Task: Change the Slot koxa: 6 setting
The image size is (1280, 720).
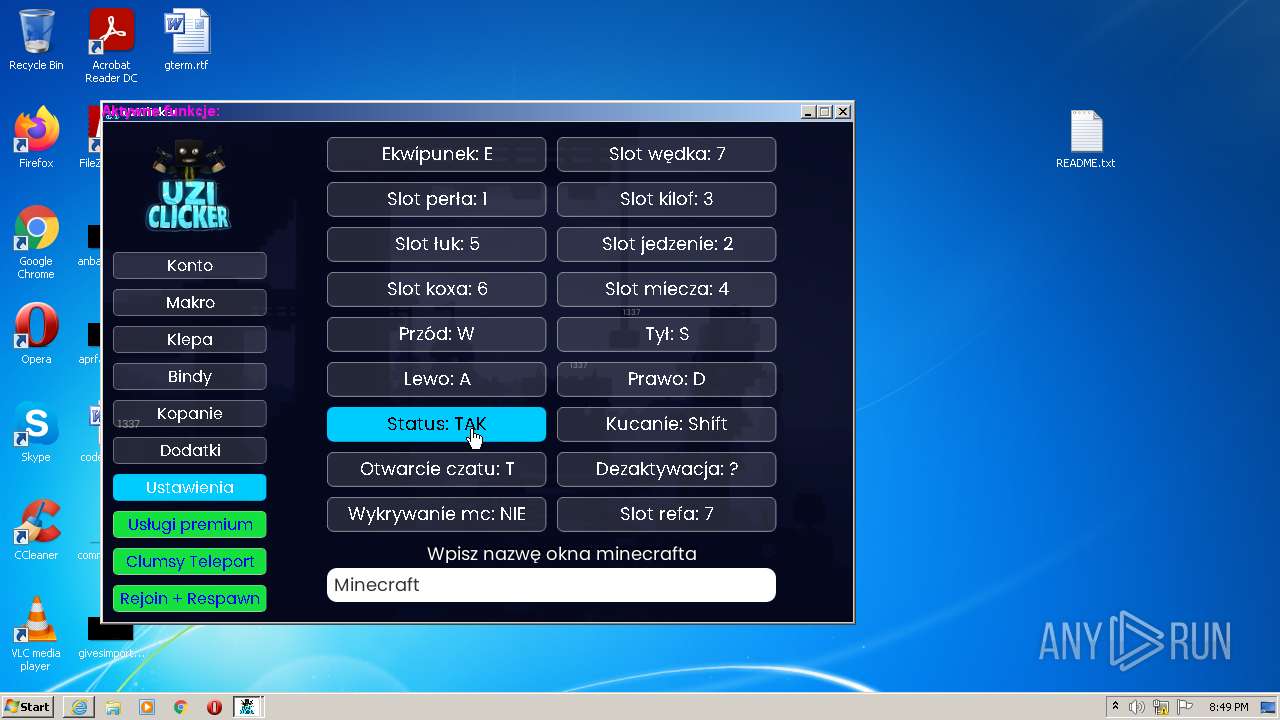Action: [x=437, y=289]
